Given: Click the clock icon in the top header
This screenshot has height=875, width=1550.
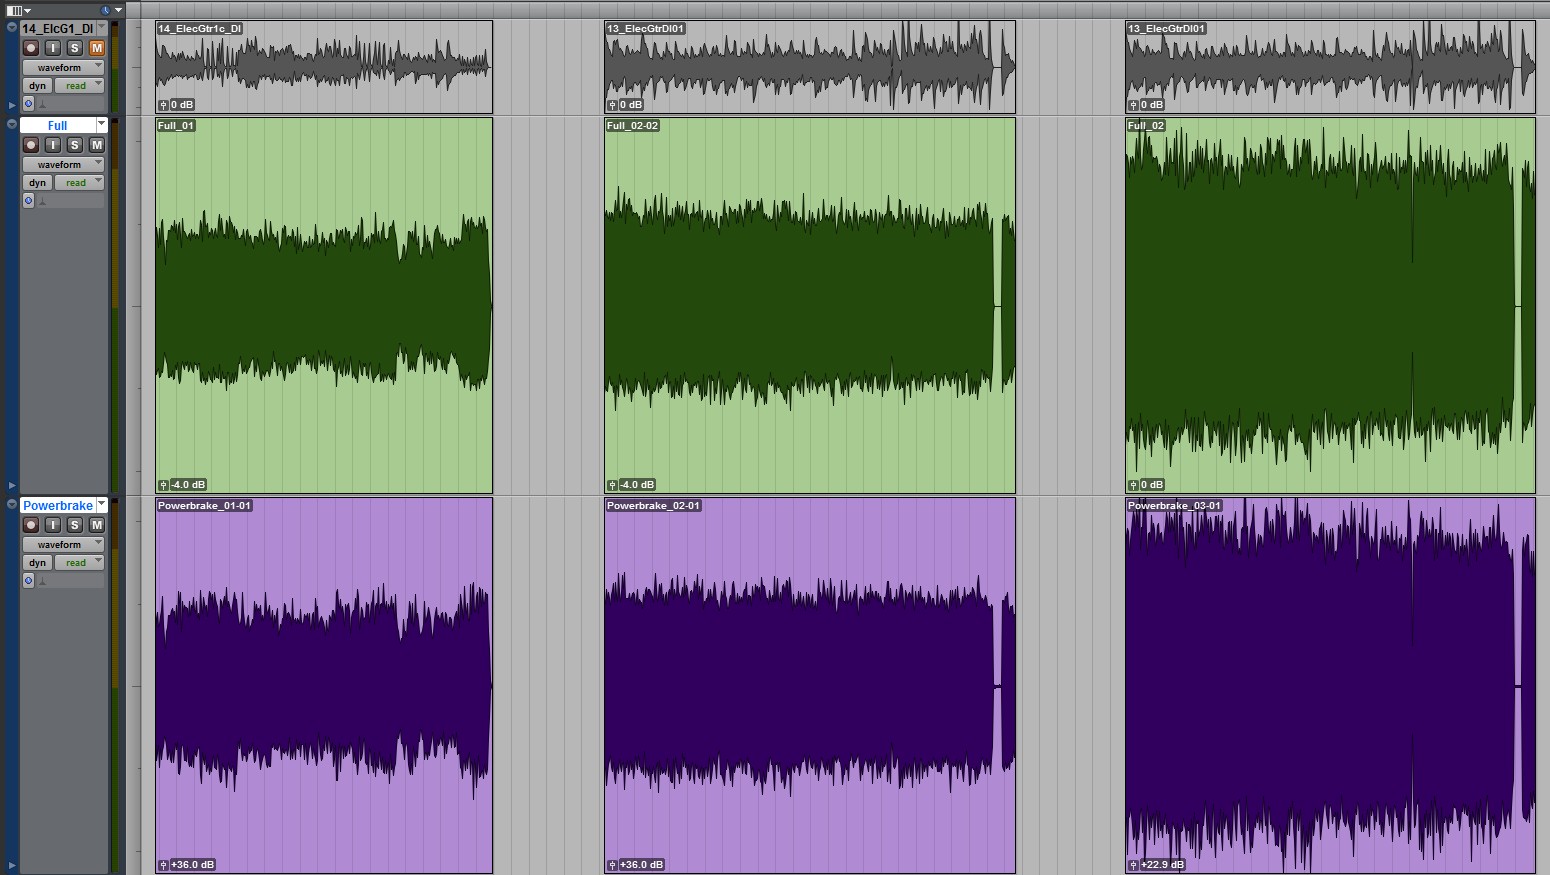Looking at the screenshot, I should coord(105,10).
